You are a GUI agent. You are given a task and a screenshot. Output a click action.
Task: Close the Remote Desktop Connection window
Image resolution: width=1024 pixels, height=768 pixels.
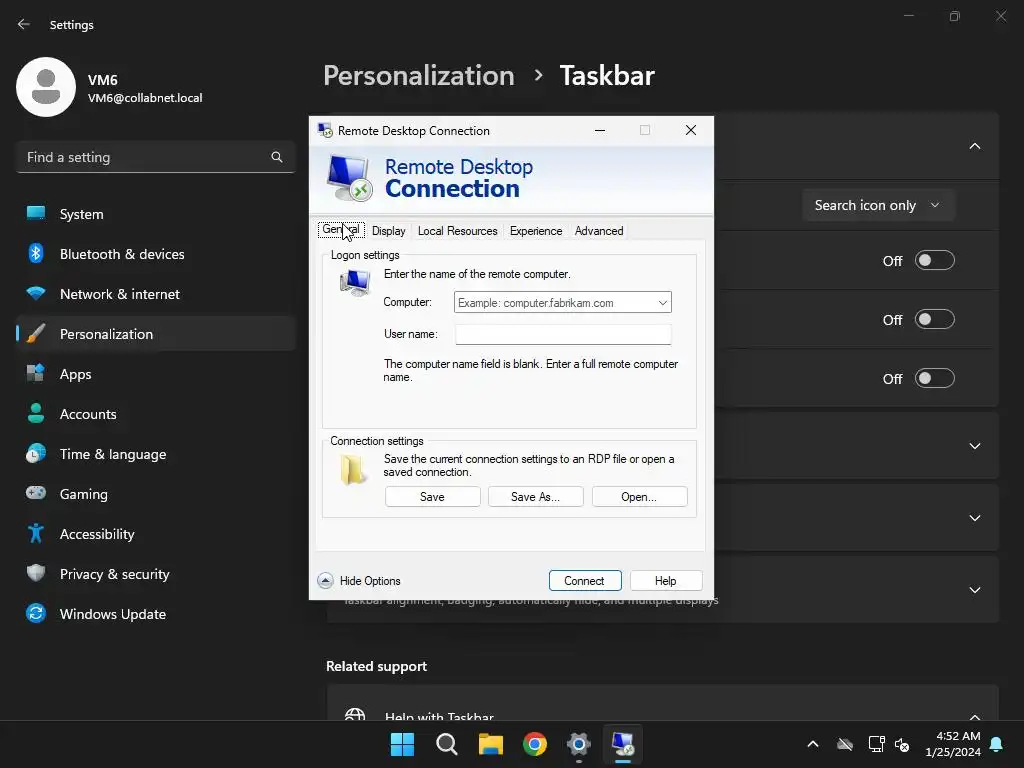[x=691, y=130]
